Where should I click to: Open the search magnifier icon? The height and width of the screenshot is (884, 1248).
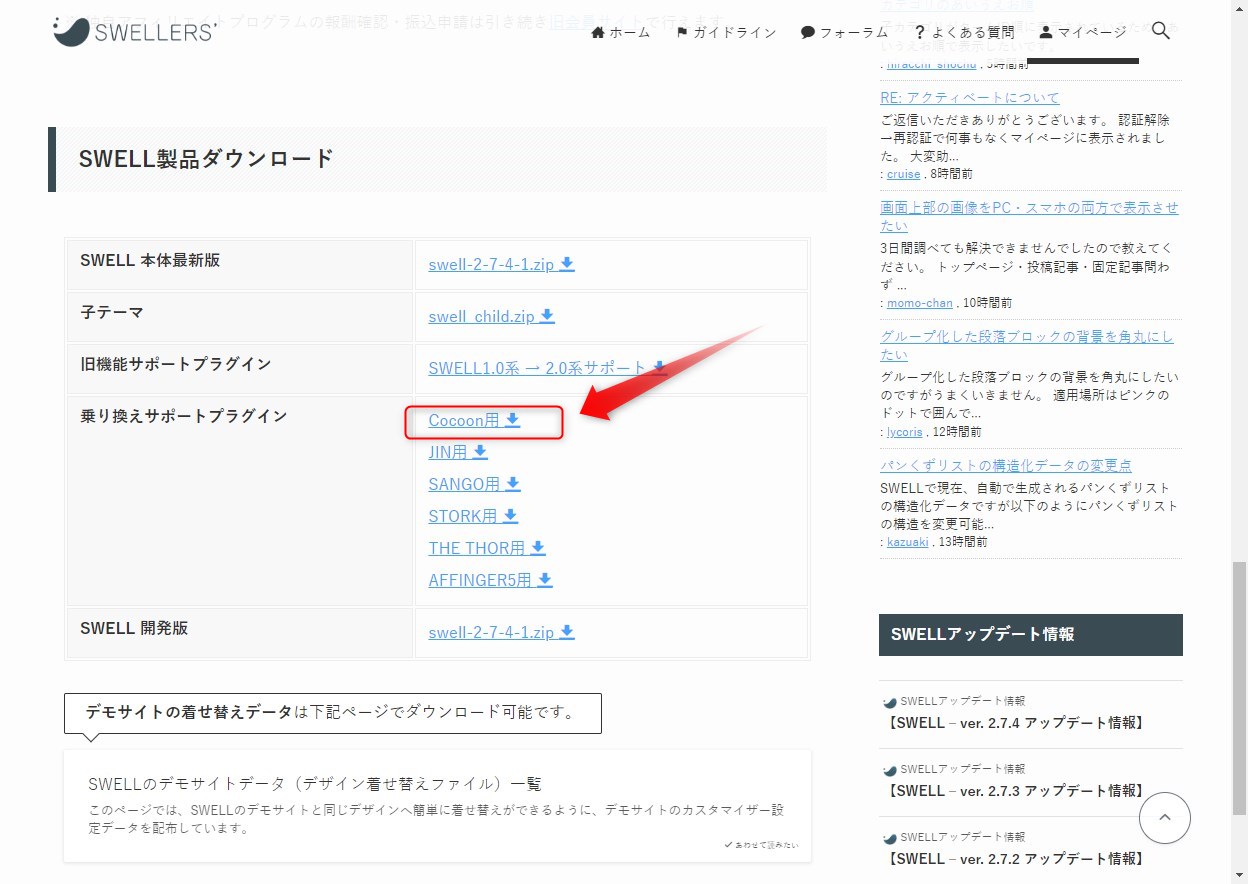coord(1160,31)
